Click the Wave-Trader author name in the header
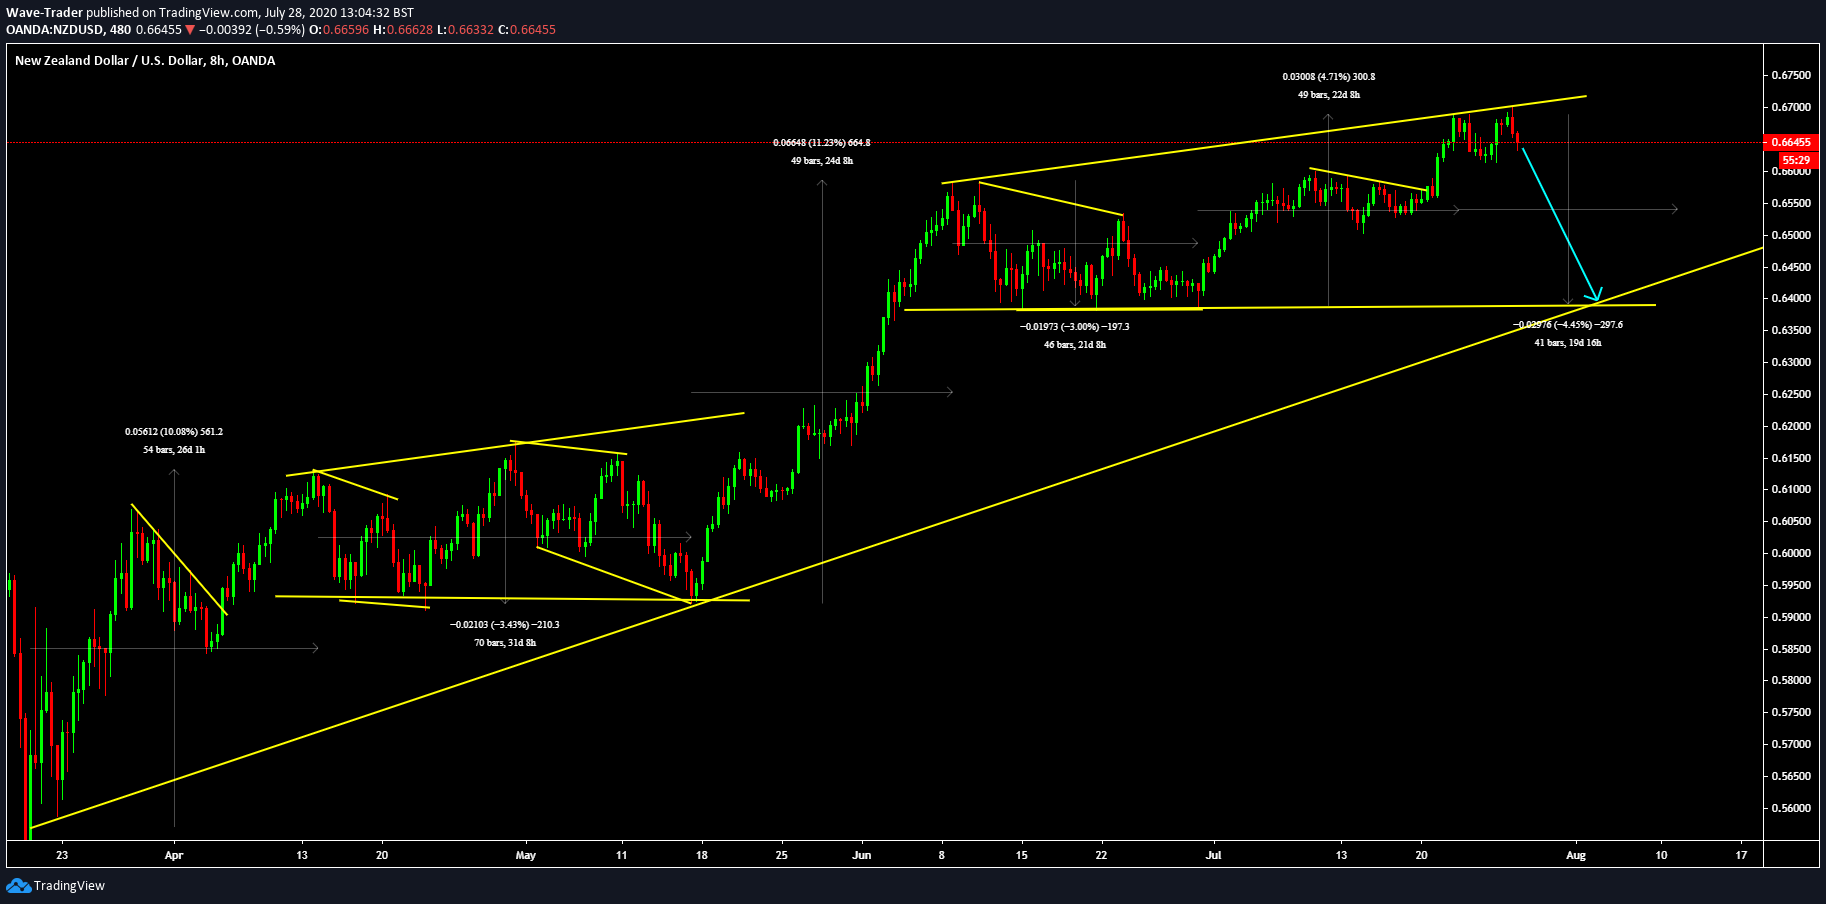 coord(44,13)
